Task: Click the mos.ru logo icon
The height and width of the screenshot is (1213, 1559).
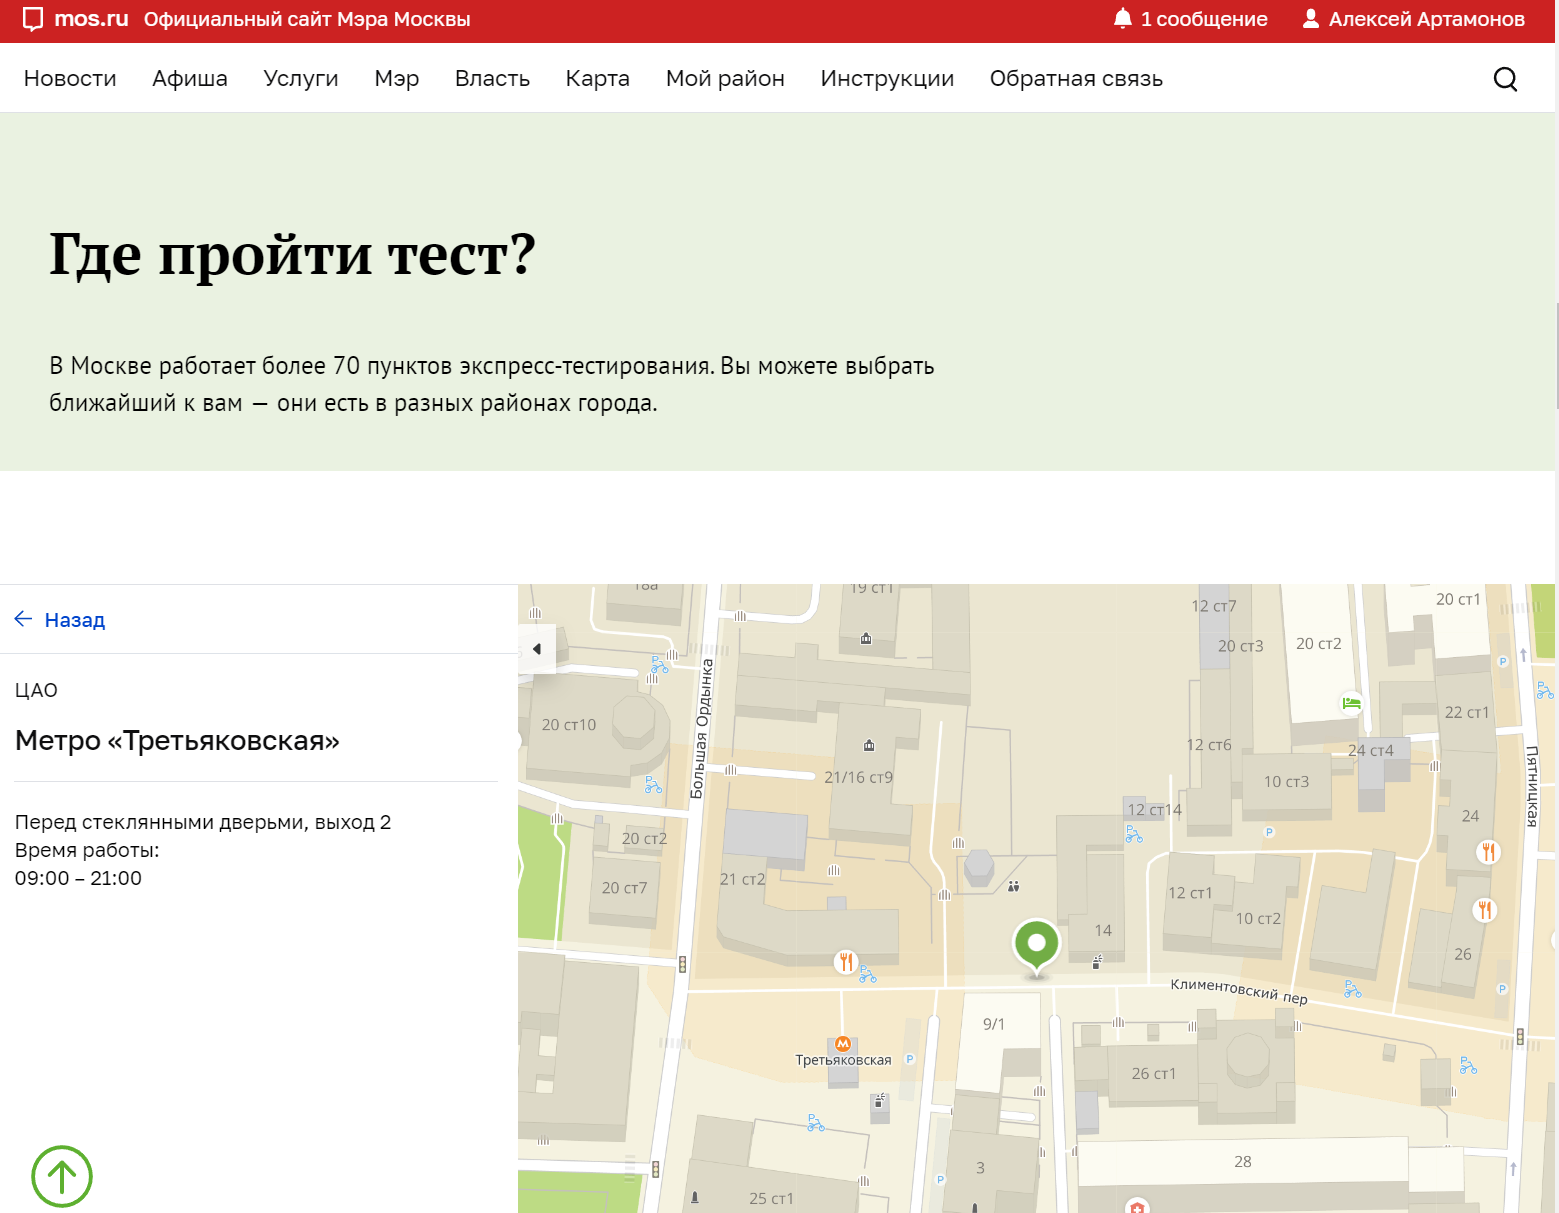Action: (33, 19)
